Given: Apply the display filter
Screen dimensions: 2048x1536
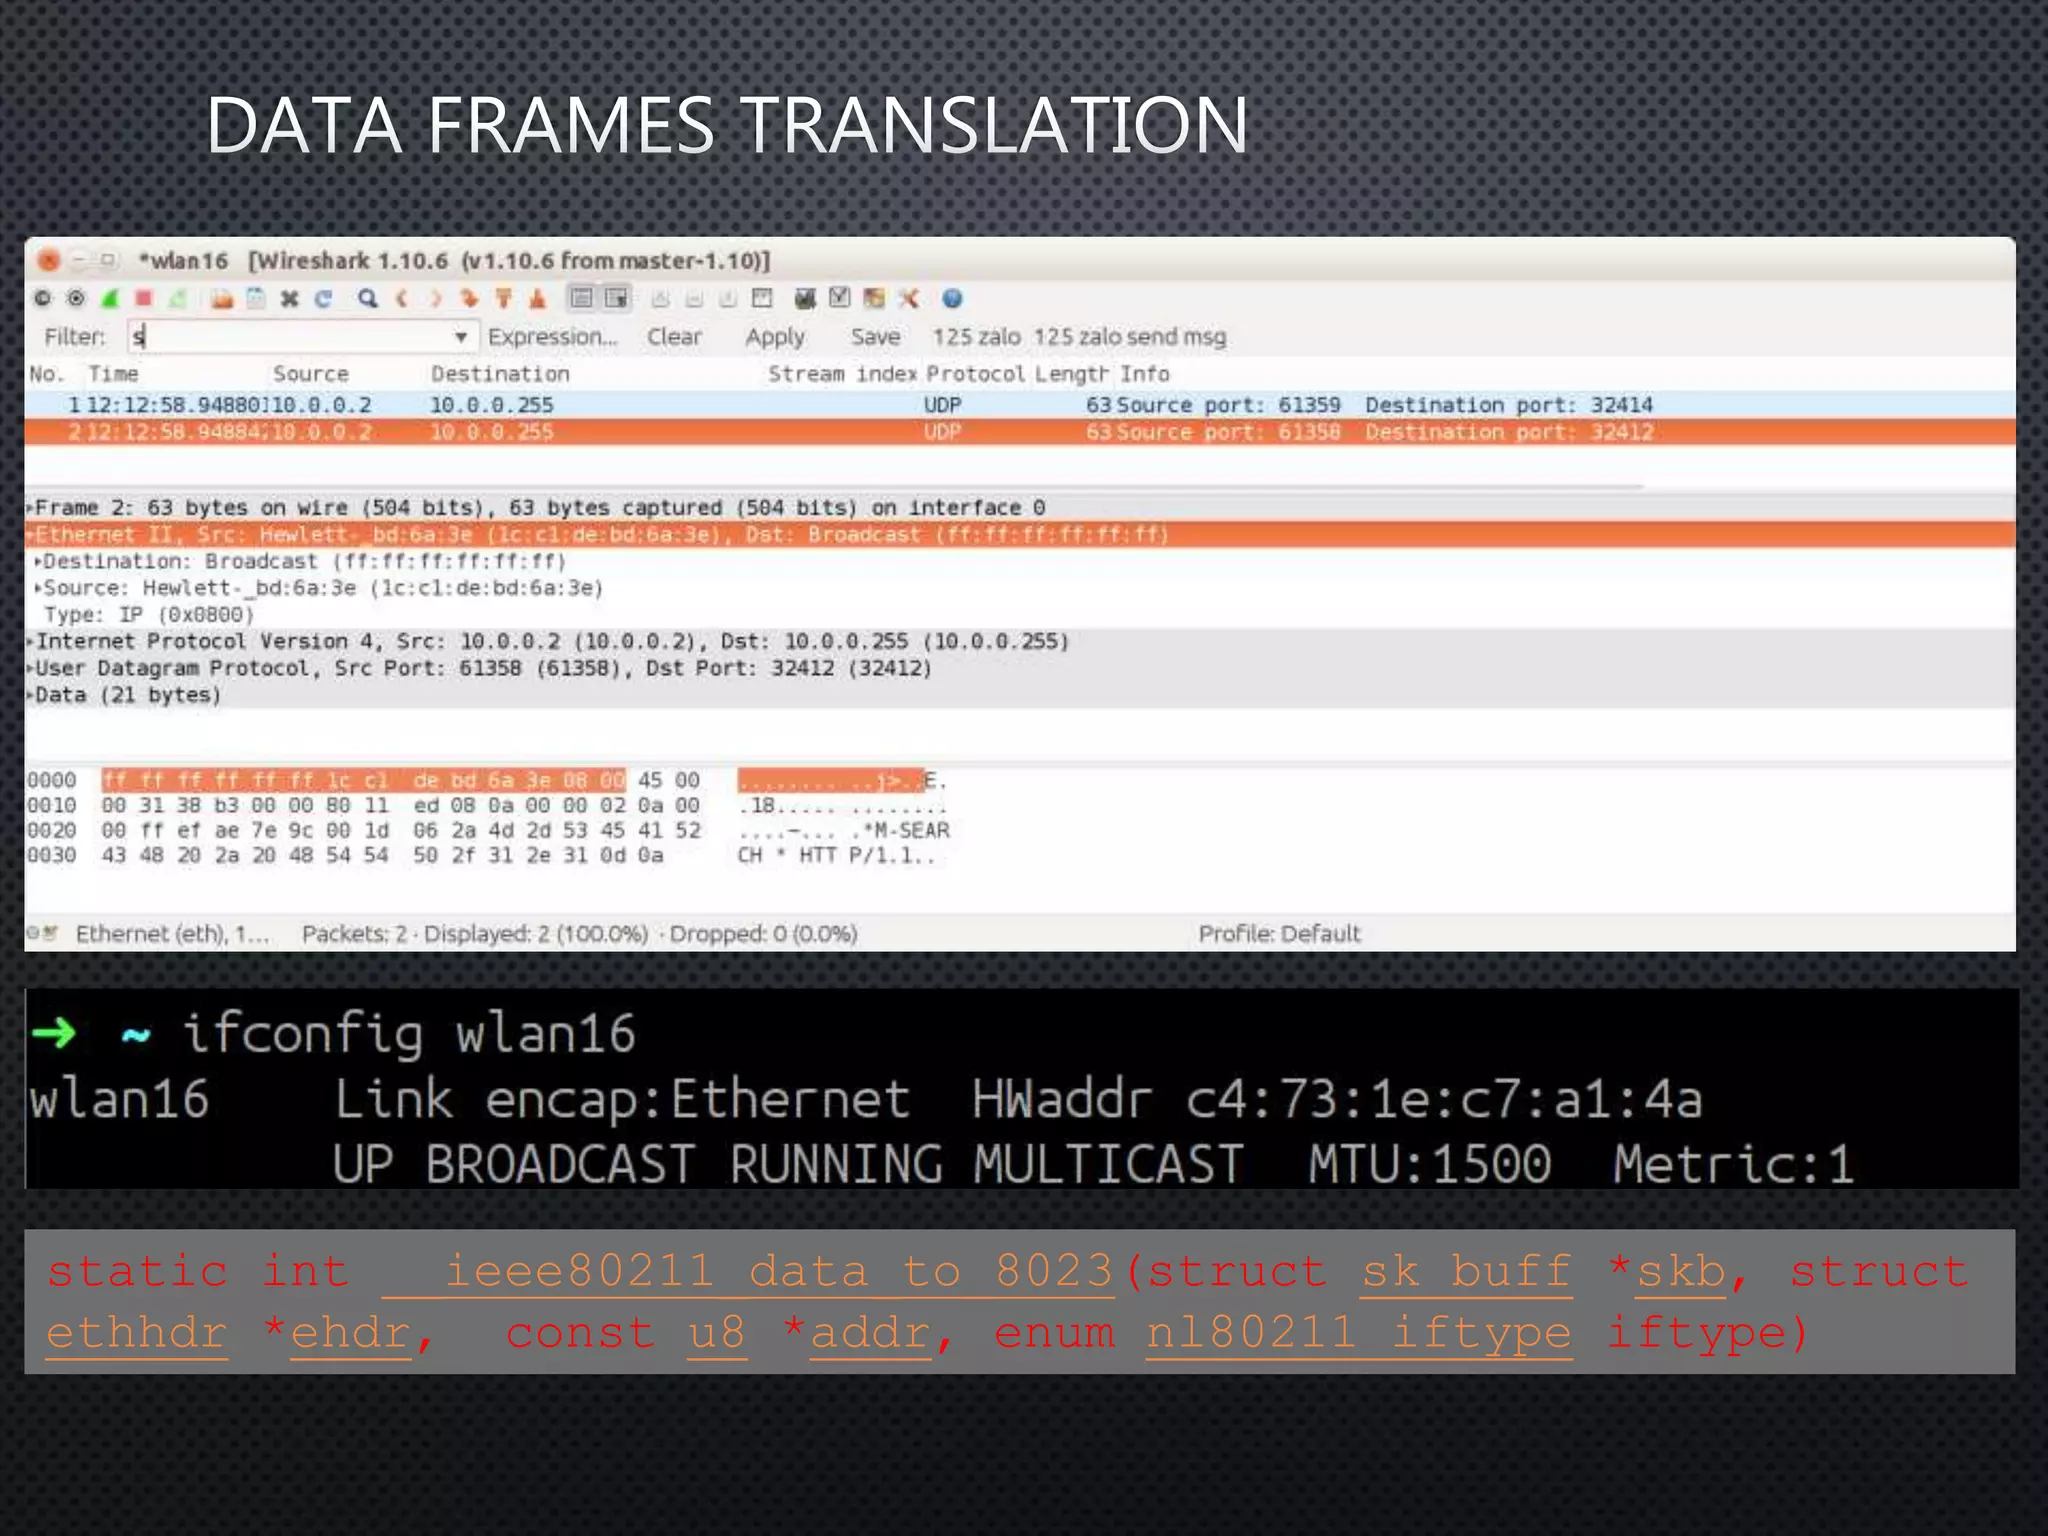Looking at the screenshot, I should 775,338.
